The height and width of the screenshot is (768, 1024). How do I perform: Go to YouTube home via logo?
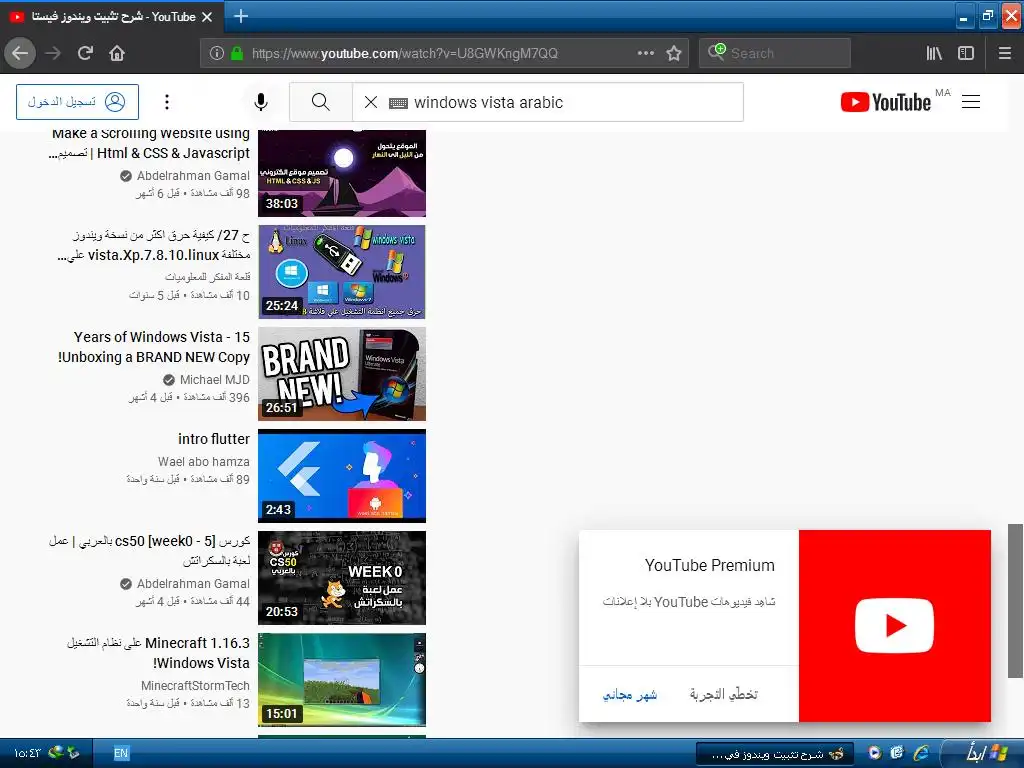(886, 102)
